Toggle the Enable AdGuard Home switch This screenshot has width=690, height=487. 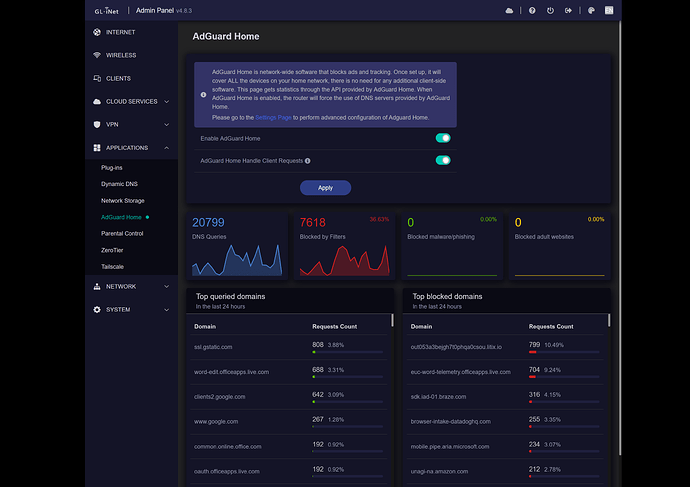click(x=443, y=139)
